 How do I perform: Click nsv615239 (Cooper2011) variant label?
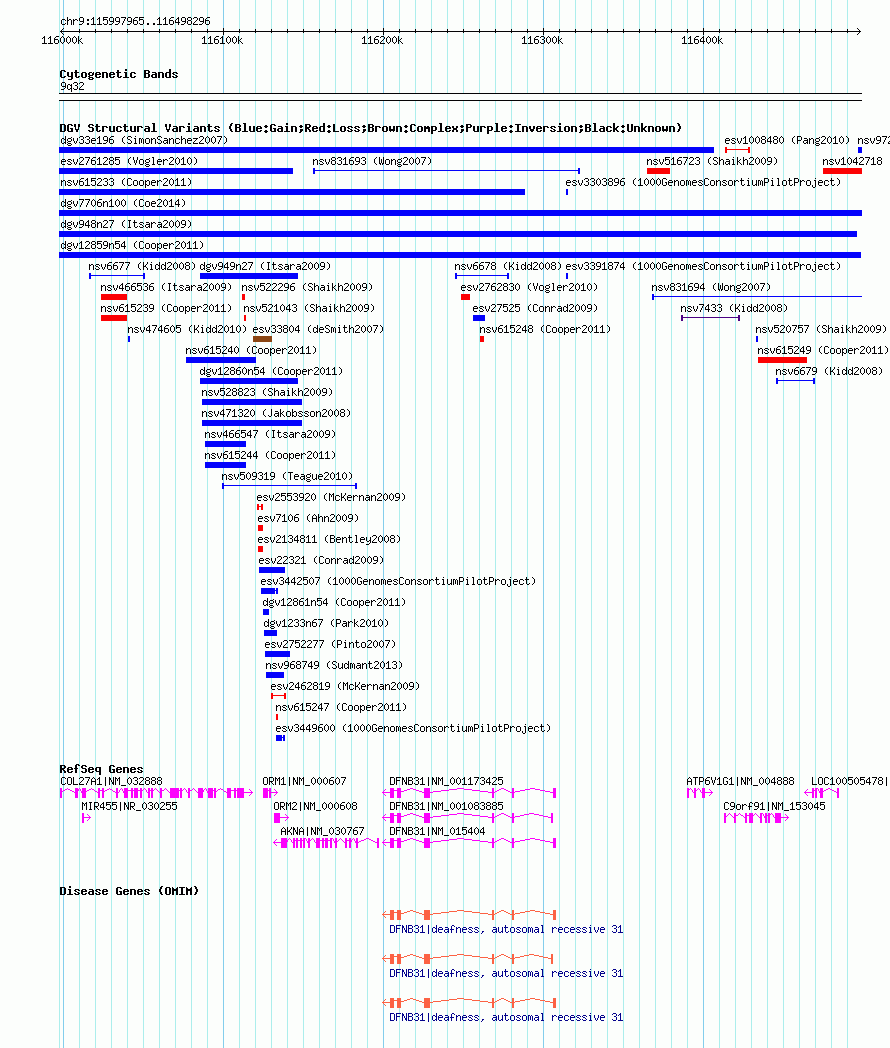pyautogui.click(x=166, y=308)
